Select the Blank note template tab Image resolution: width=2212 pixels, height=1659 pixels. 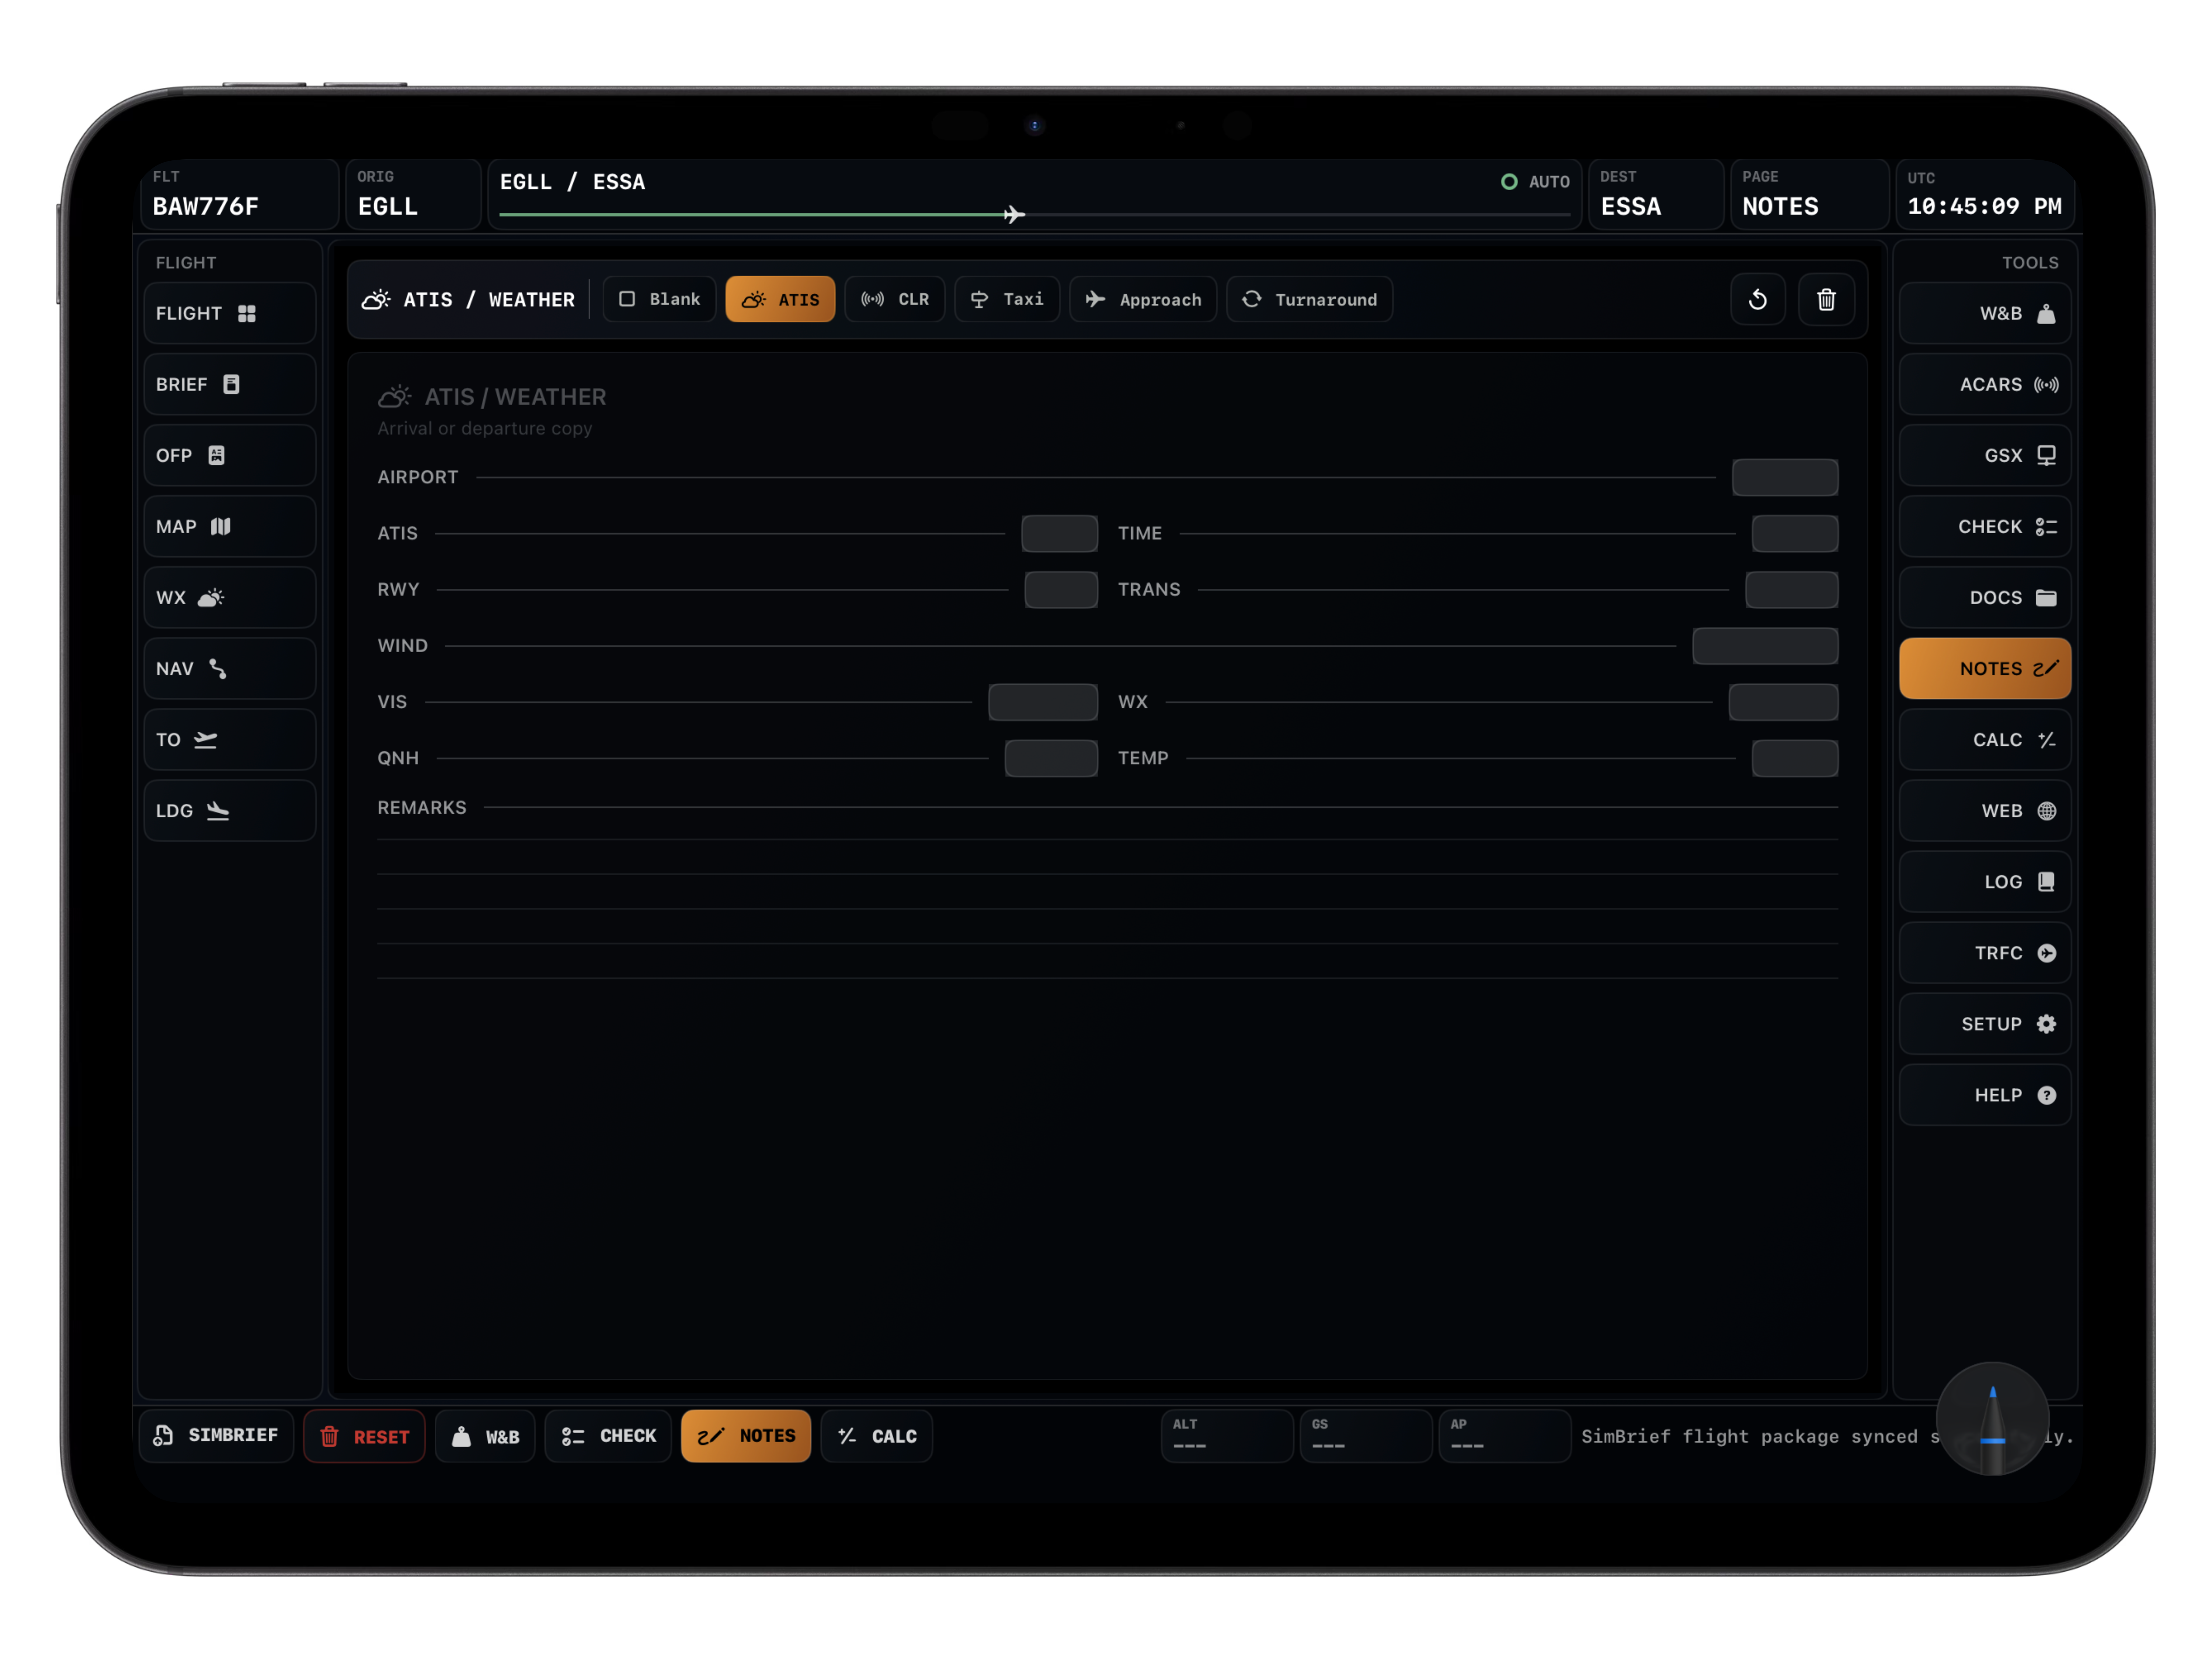pyautogui.click(x=659, y=299)
